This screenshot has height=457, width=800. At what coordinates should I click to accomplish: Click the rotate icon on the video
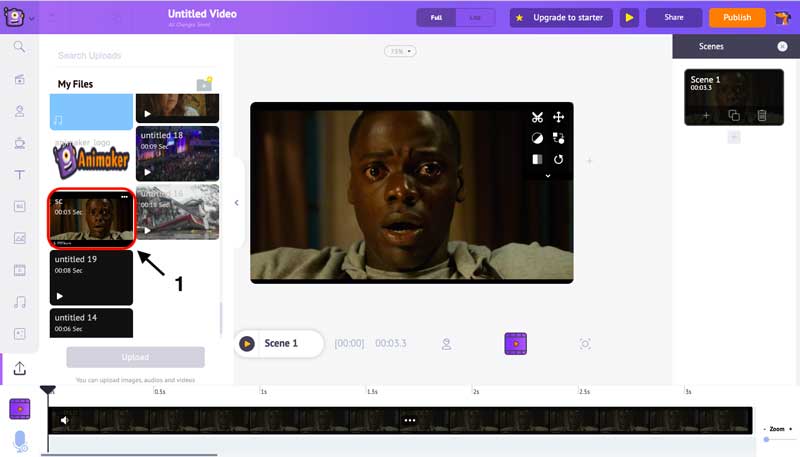coord(559,160)
